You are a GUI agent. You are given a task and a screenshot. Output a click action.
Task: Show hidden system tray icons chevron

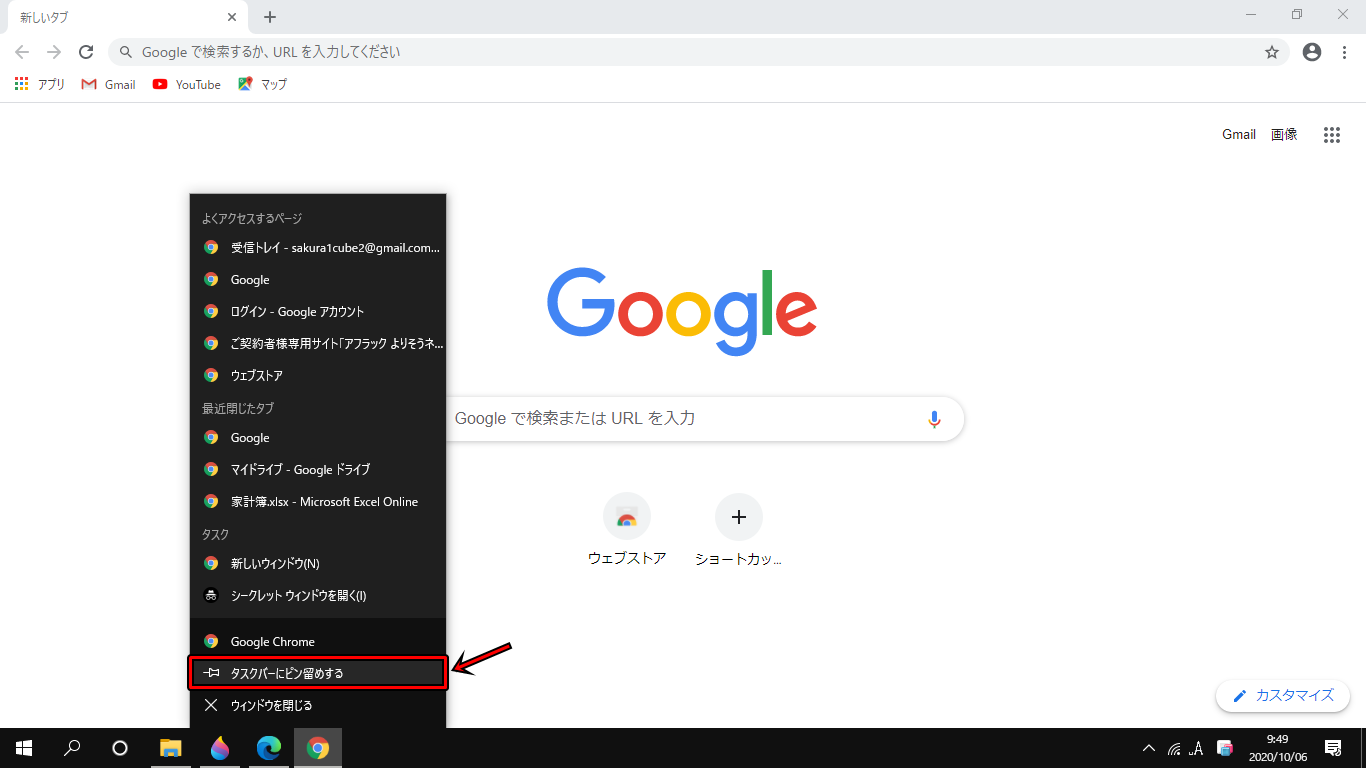click(x=1148, y=748)
